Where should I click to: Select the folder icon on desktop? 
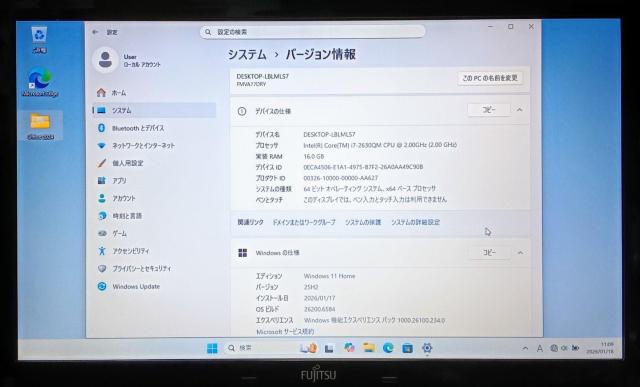(40, 126)
